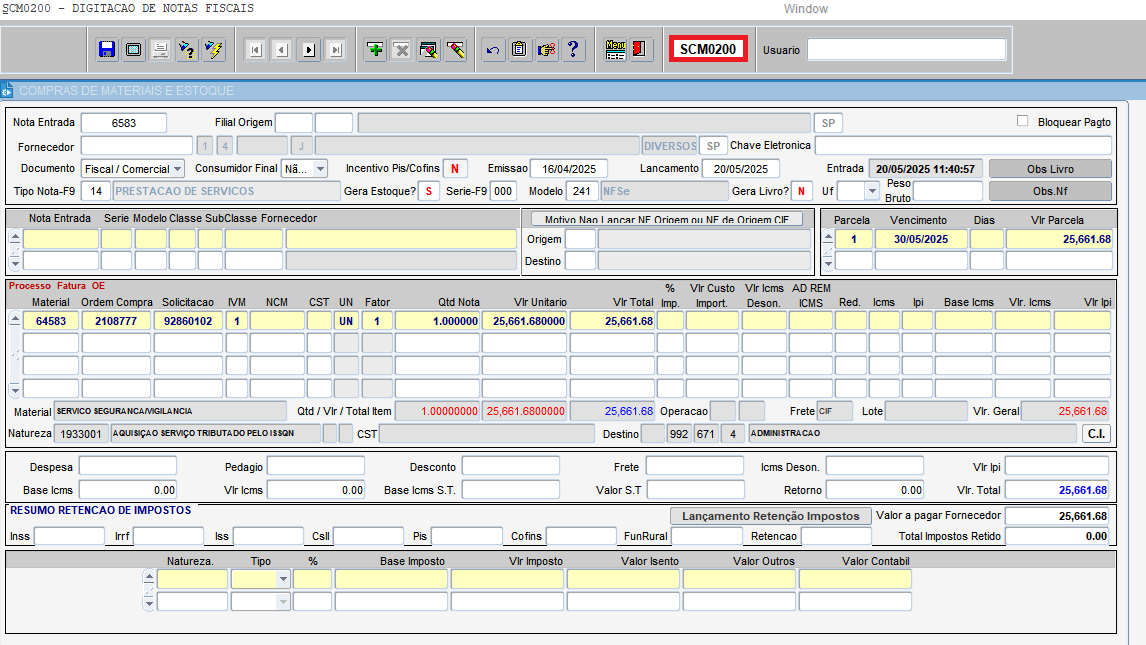Open the Consumidor Final dropdown
The height and width of the screenshot is (645, 1146).
coord(320,169)
